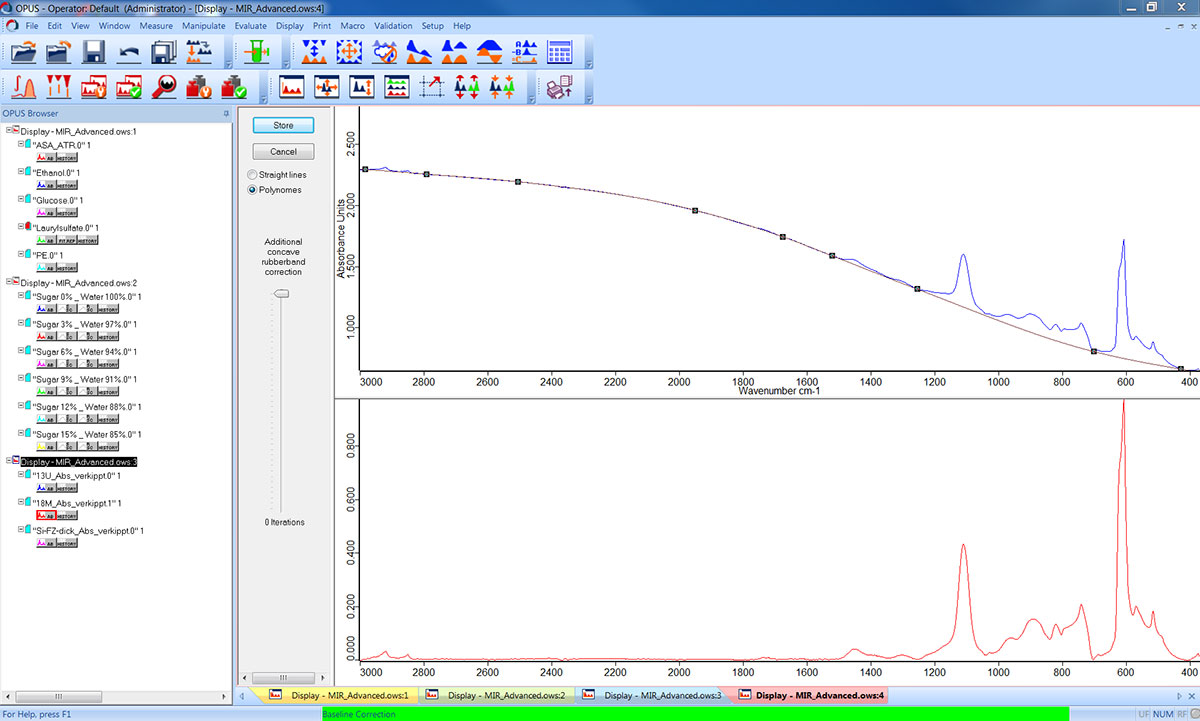Collapse the Glucose.0 file entry
The height and width of the screenshot is (721, 1200).
[x=21, y=200]
